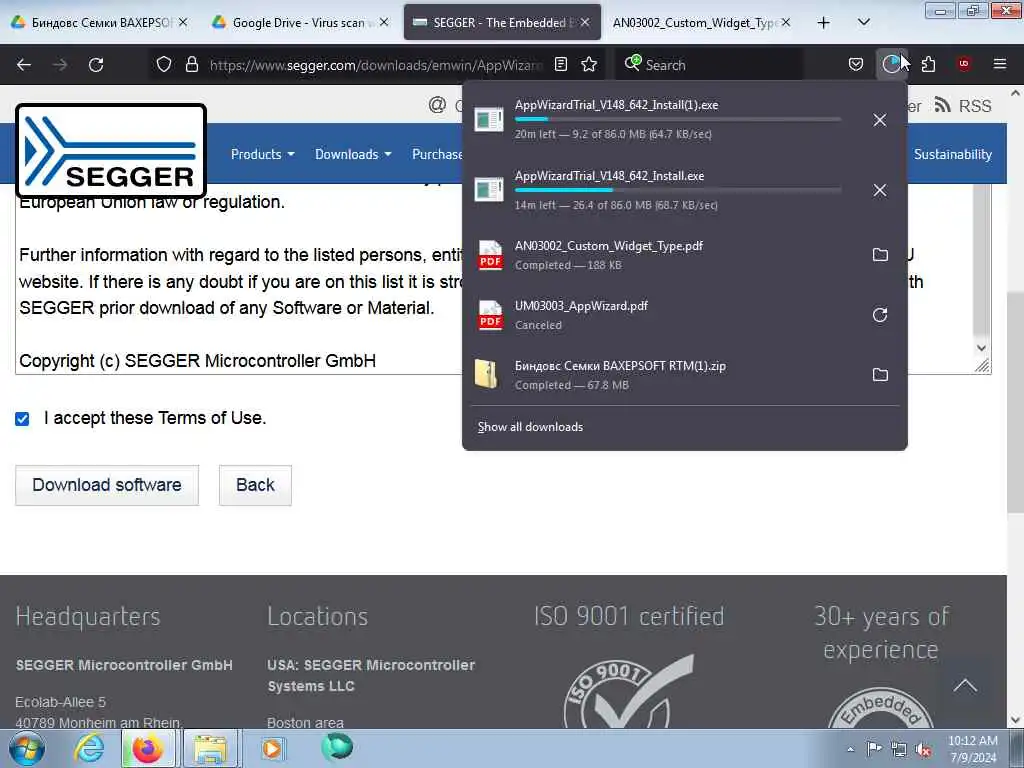Cancel the AppWizardTrial_V148_642_Install(1).exe download

pyautogui.click(x=880, y=120)
